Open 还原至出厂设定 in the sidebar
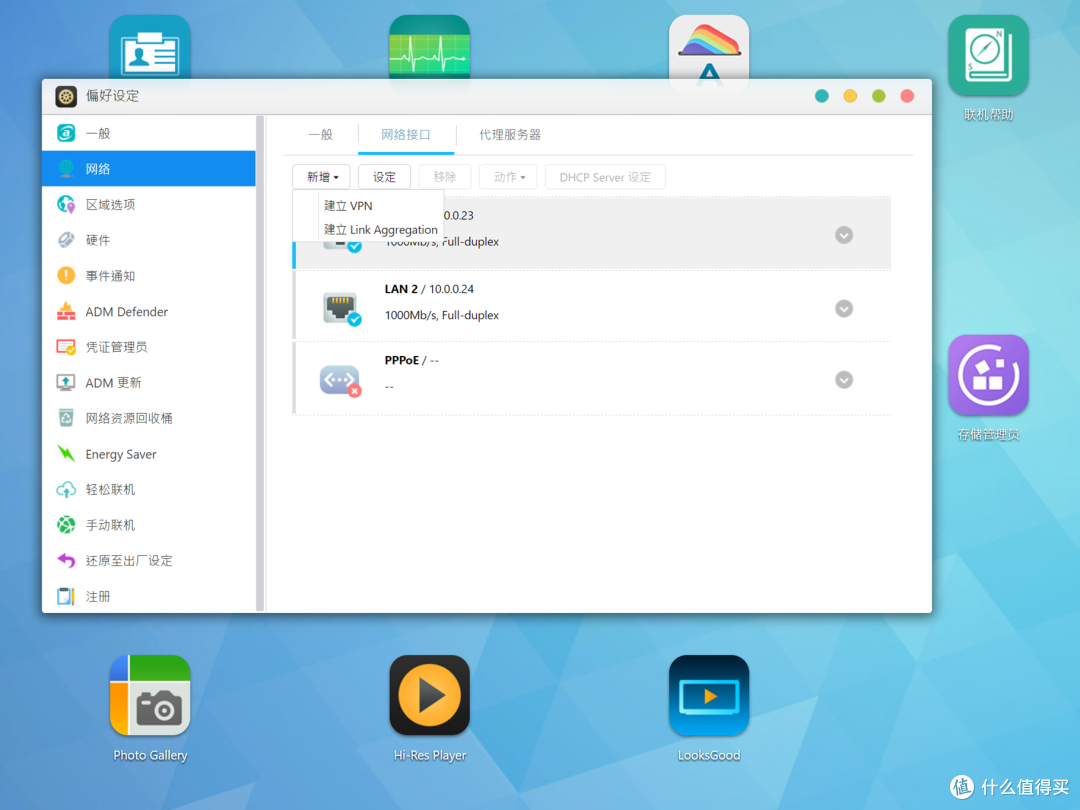Viewport: 1080px width, 810px height. tap(149, 561)
